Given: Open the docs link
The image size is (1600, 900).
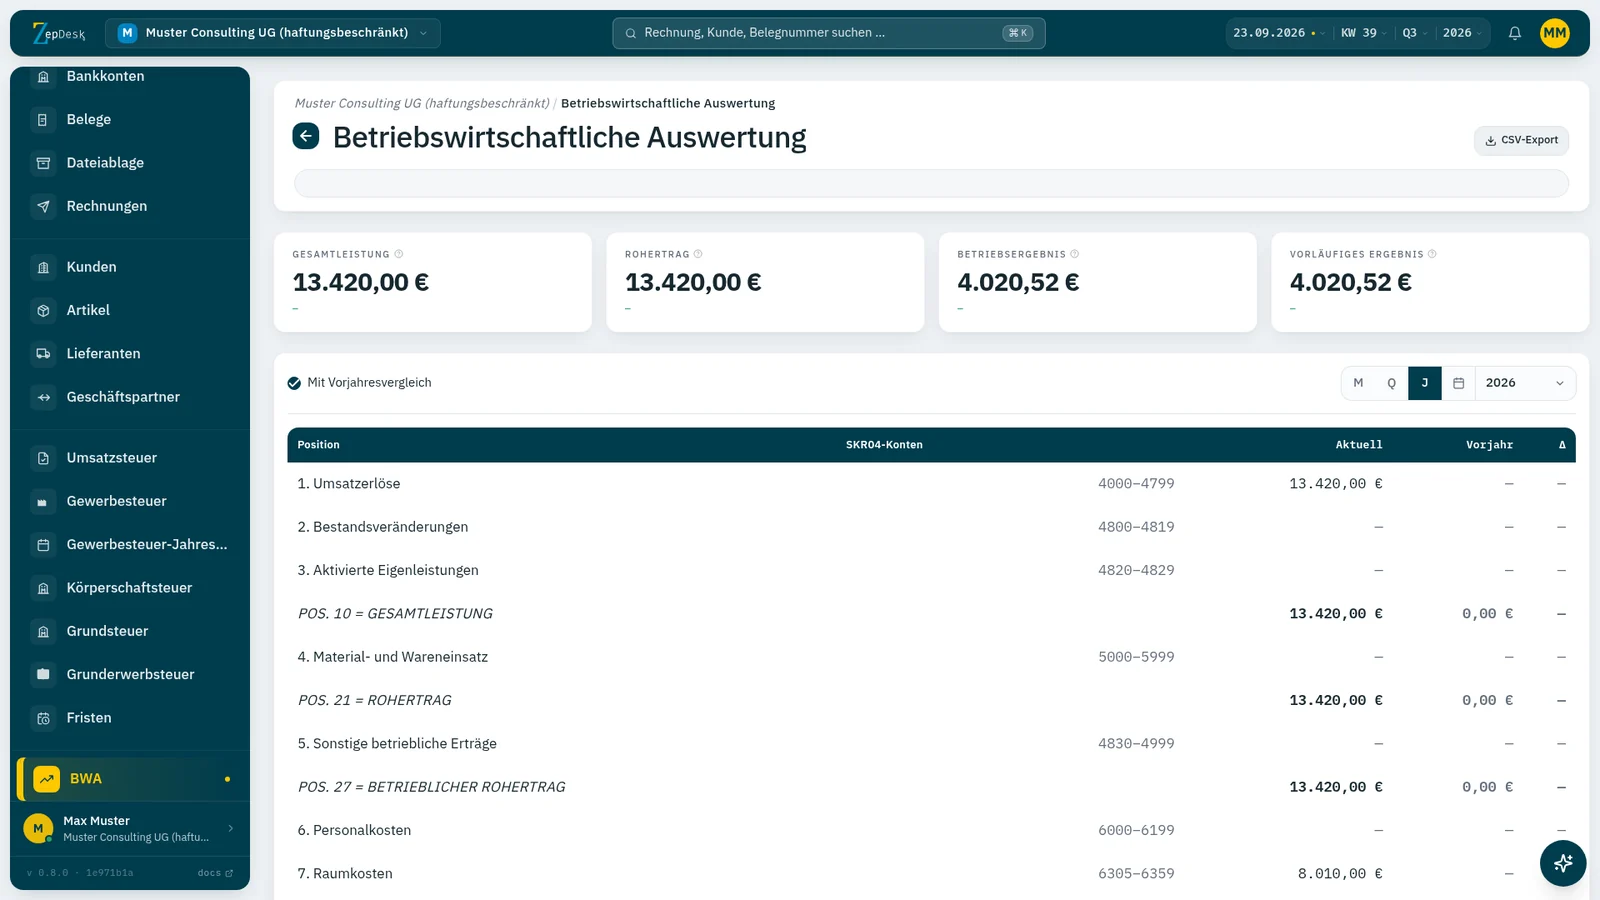Looking at the screenshot, I should pyautogui.click(x=215, y=873).
